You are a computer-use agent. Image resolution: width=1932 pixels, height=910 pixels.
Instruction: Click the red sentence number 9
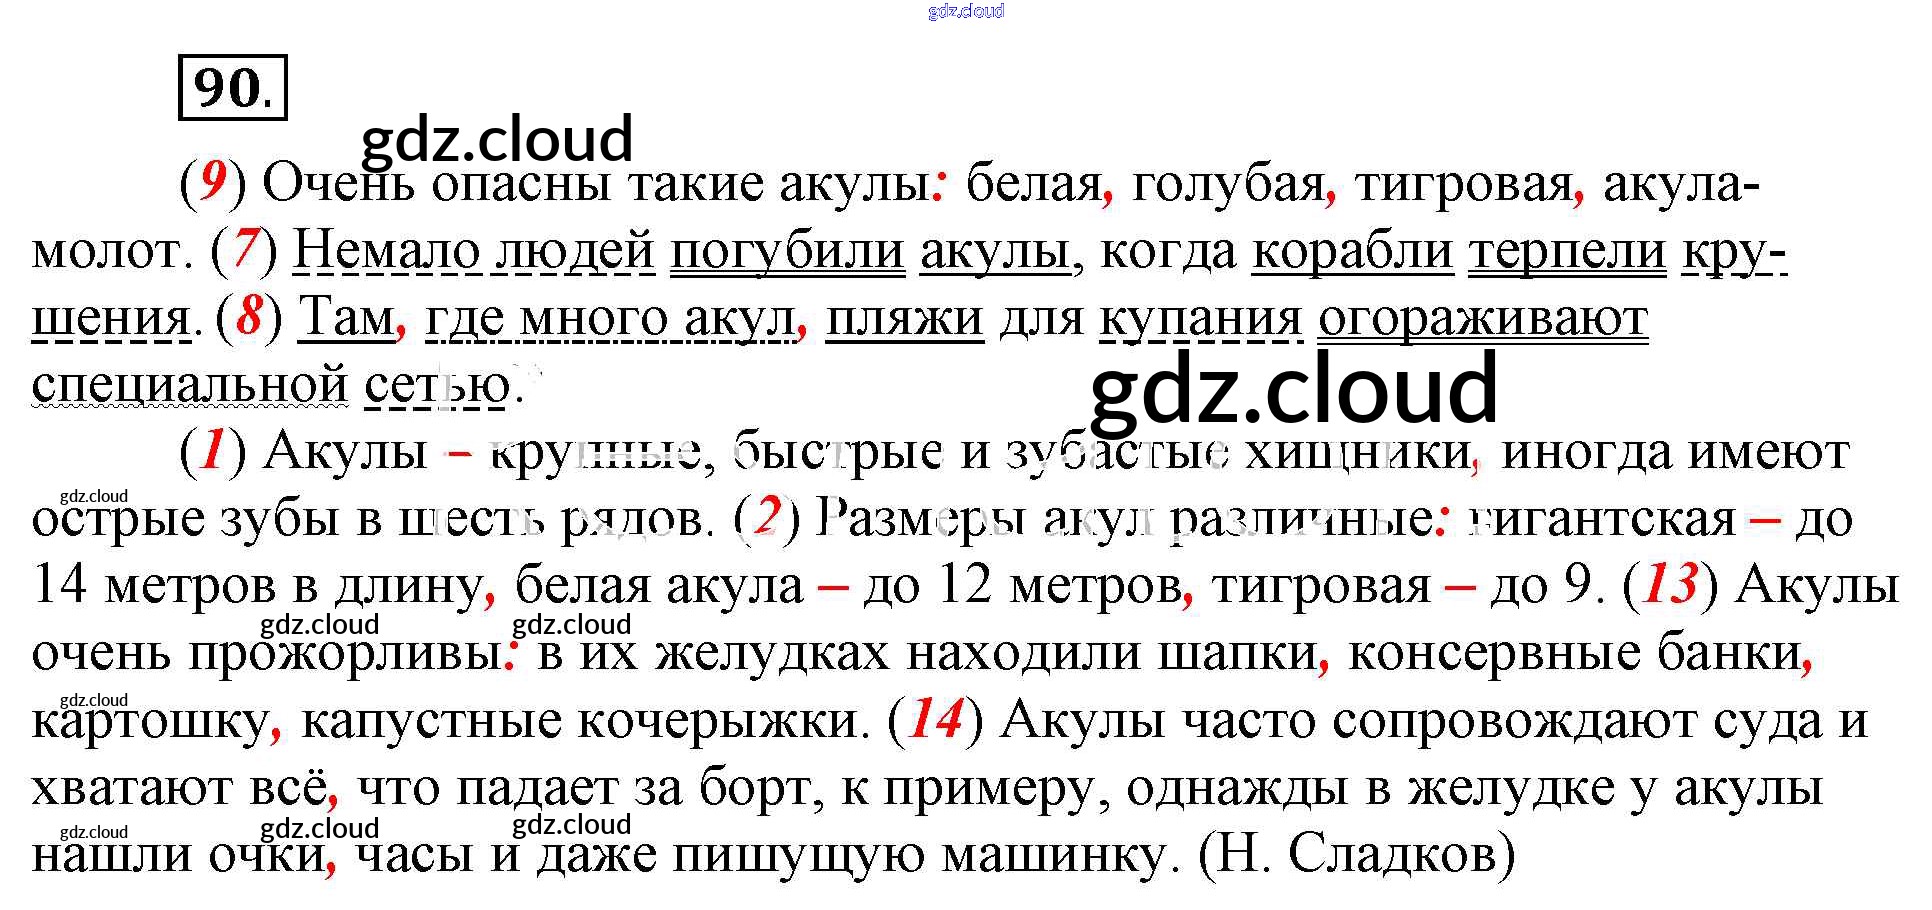point(212,182)
